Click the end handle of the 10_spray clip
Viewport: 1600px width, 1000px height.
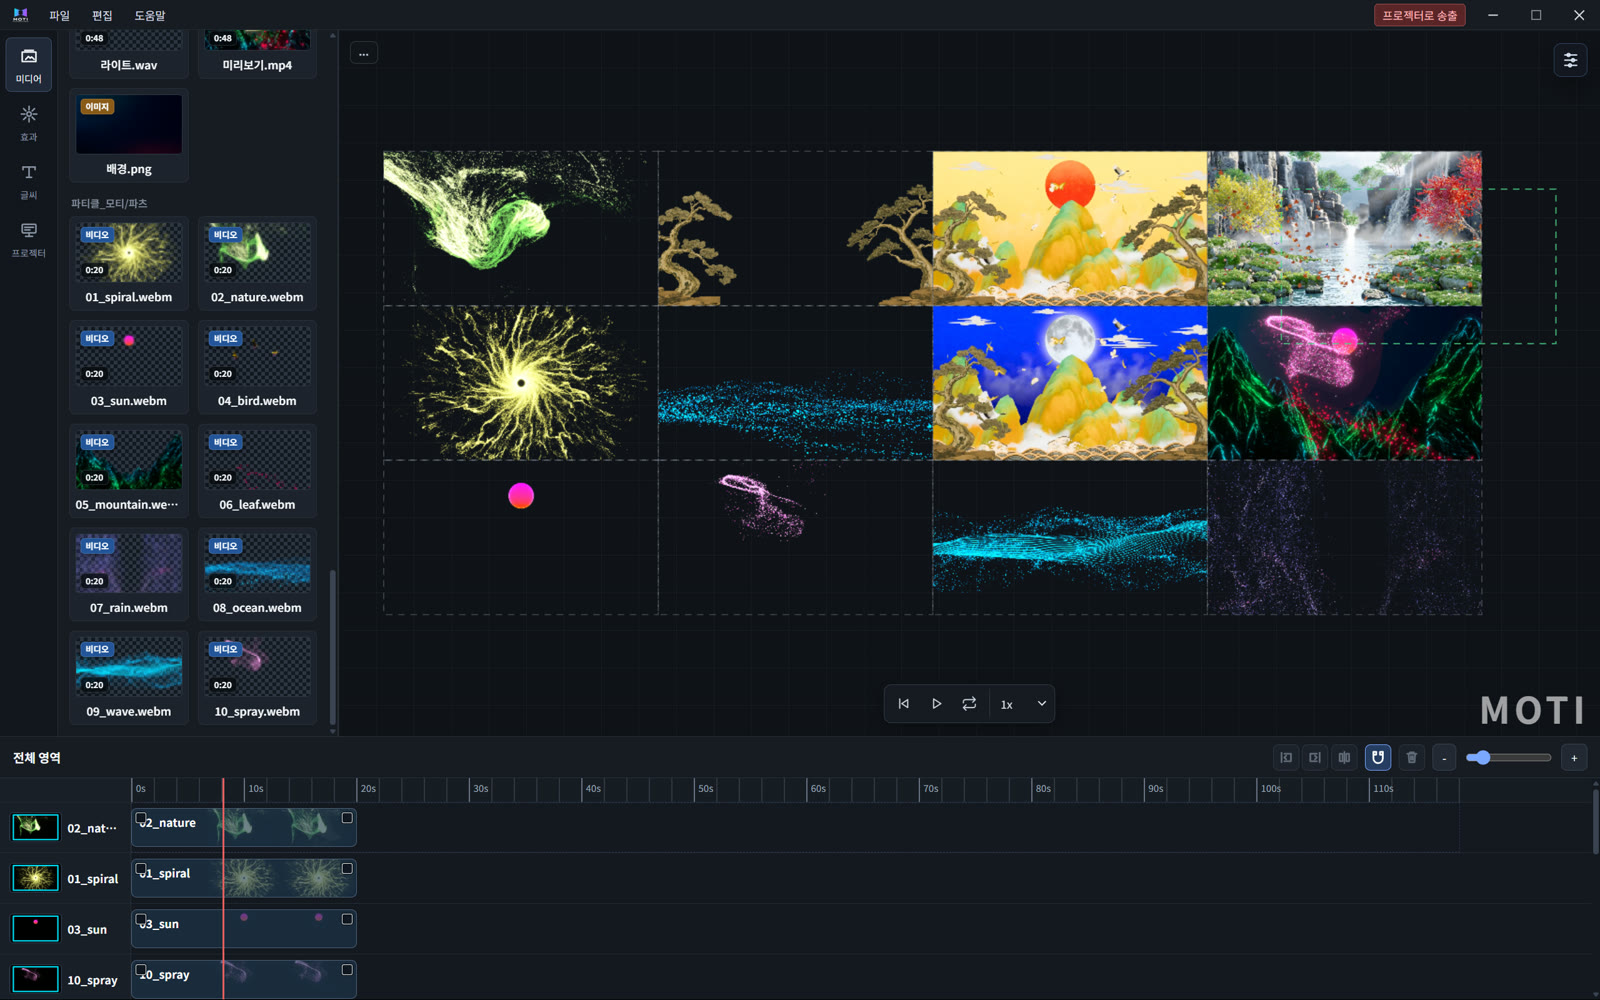click(x=347, y=970)
